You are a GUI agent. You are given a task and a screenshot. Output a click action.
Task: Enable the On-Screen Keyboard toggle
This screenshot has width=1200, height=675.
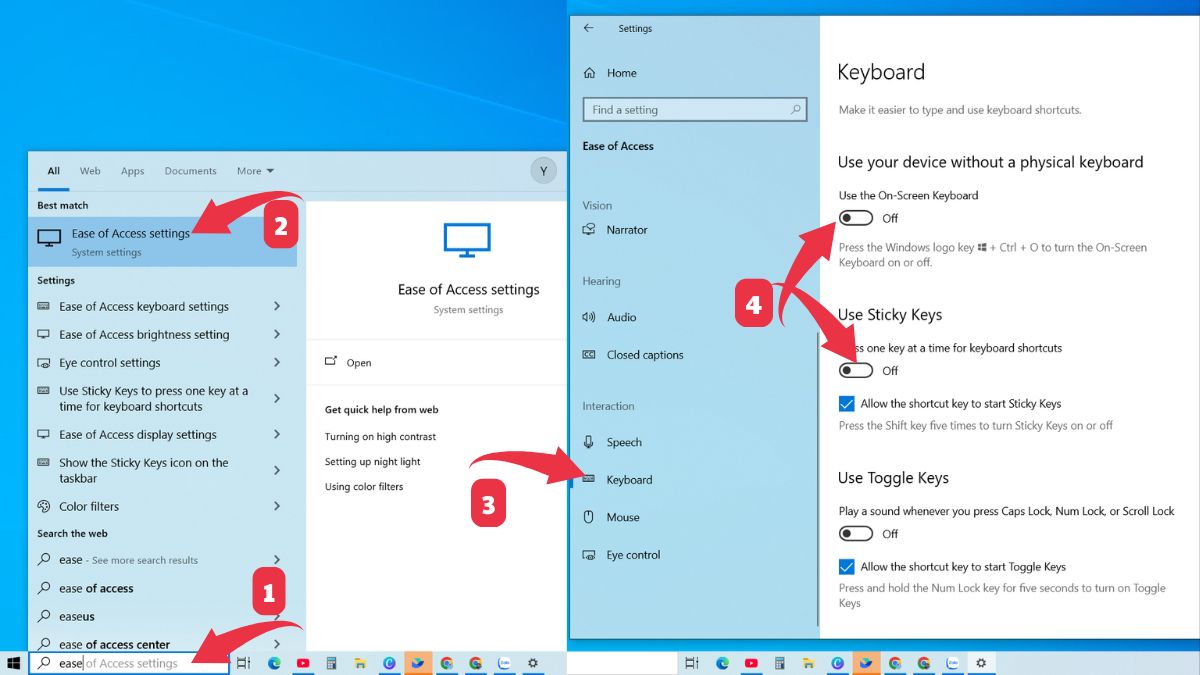click(856, 217)
